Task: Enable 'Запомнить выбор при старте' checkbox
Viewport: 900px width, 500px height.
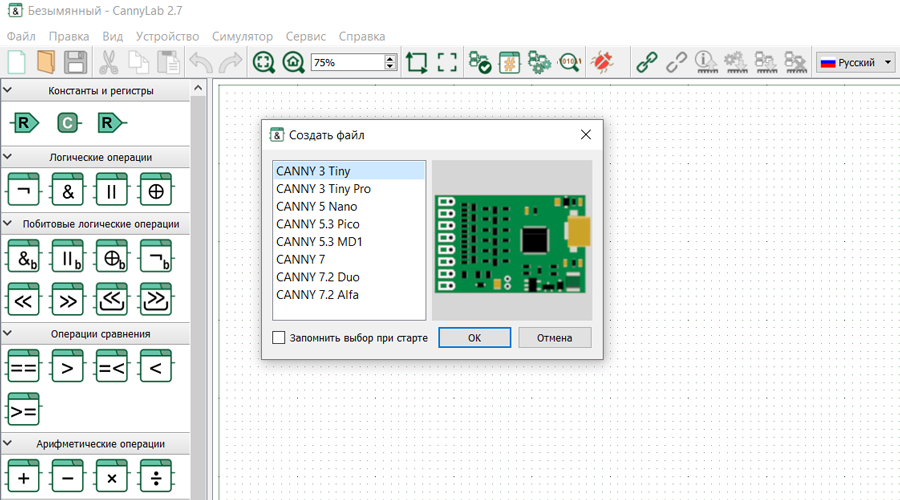Action: pyautogui.click(x=278, y=338)
